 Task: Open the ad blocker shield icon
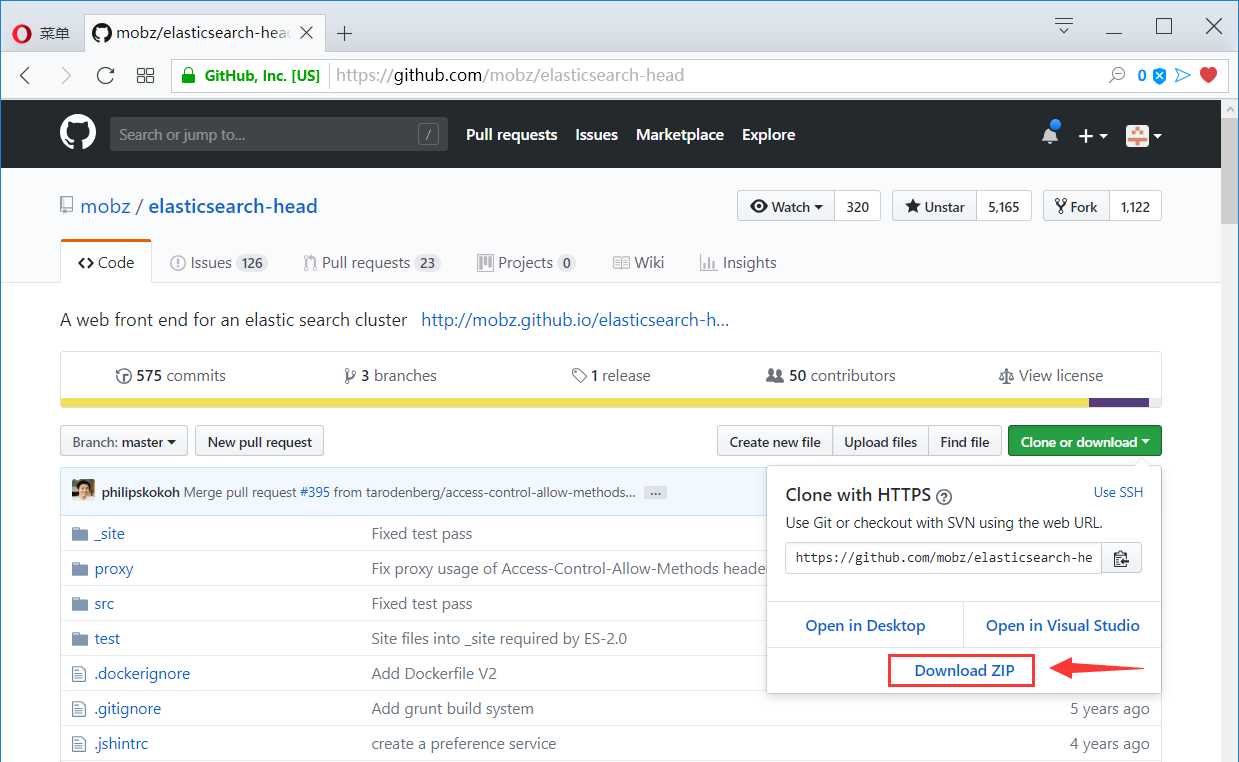pos(1160,75)
